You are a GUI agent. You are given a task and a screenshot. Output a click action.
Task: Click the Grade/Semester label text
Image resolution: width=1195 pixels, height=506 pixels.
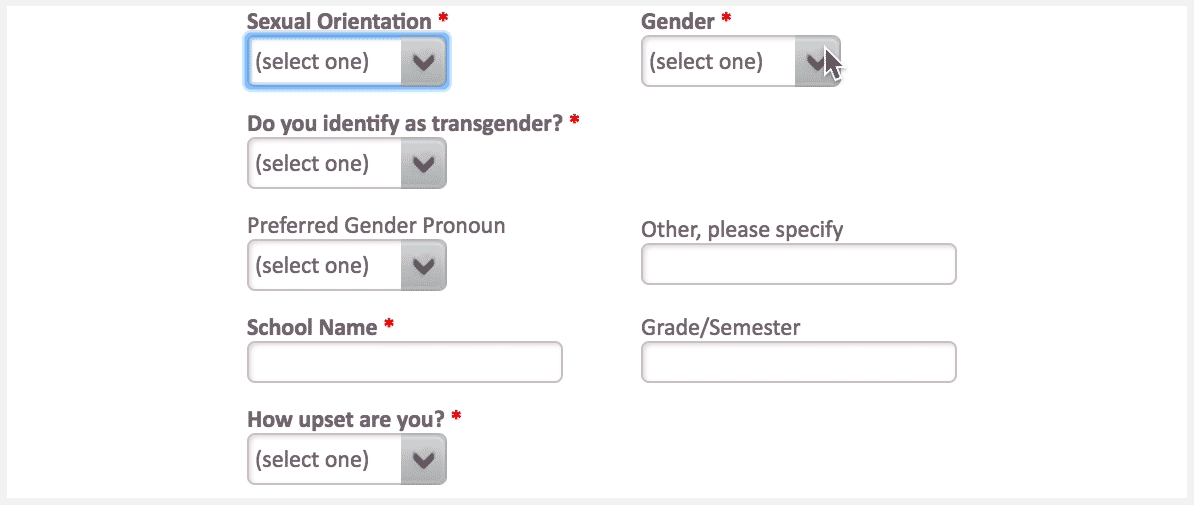(x=720, y=327)
